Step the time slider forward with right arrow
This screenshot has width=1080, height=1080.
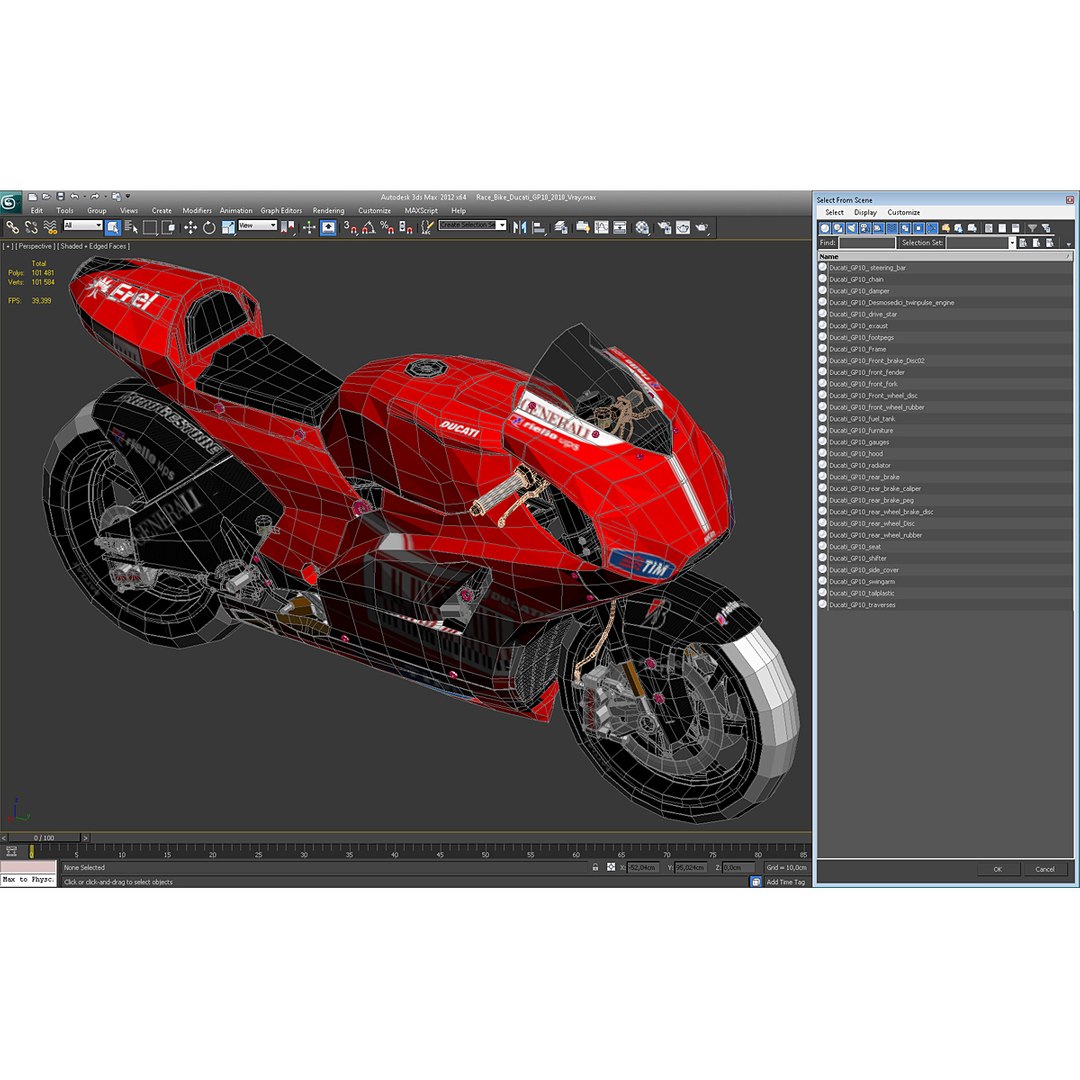pyautogui.click(x=85, y=838)
